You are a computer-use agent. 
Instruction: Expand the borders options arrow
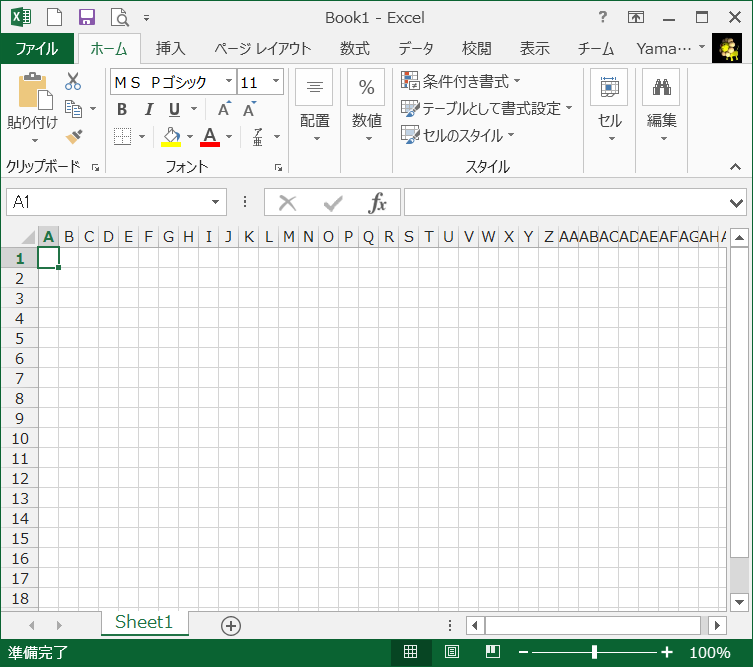142,137
